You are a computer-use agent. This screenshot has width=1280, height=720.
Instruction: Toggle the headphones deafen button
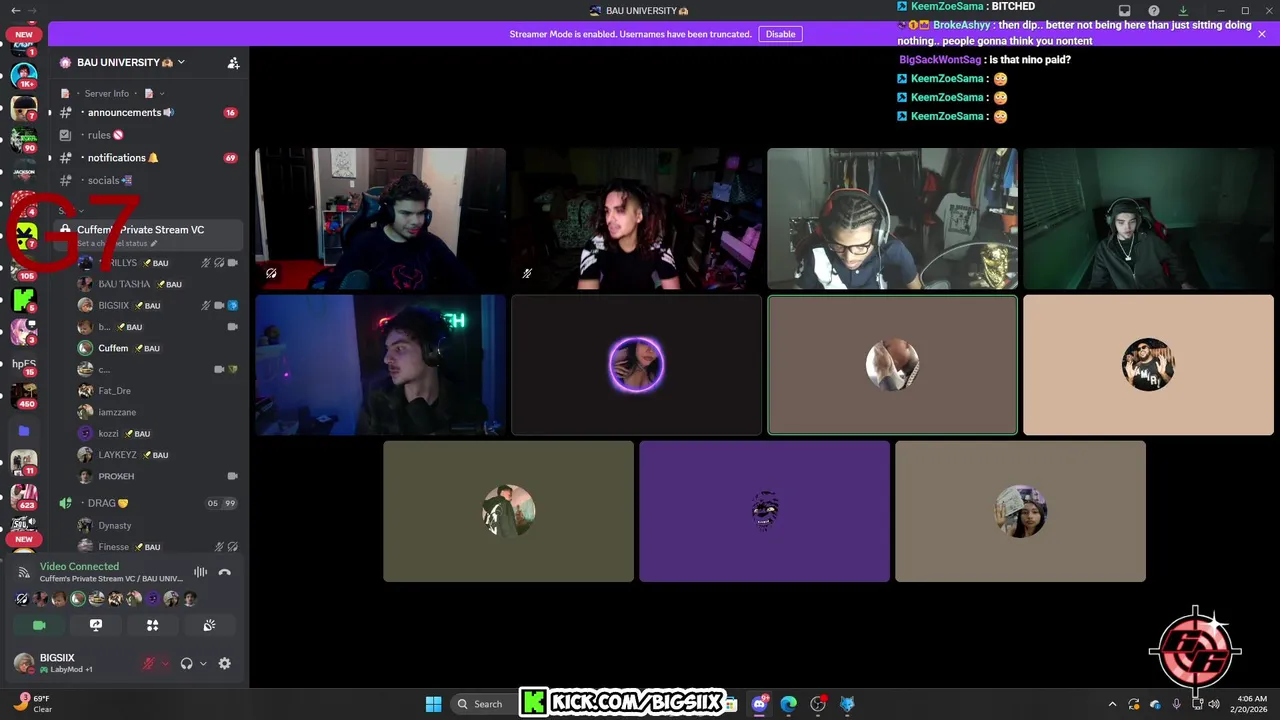pos(186,663)
